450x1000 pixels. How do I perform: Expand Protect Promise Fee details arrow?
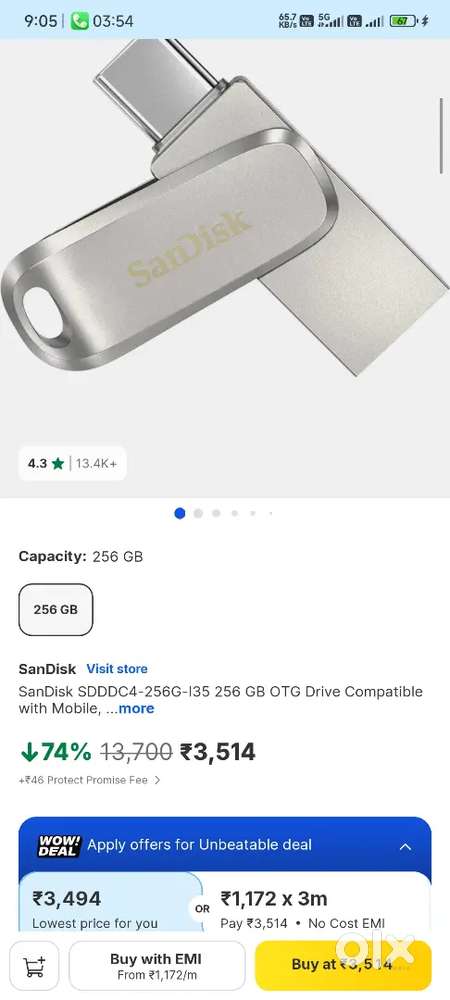coord(157,780)
